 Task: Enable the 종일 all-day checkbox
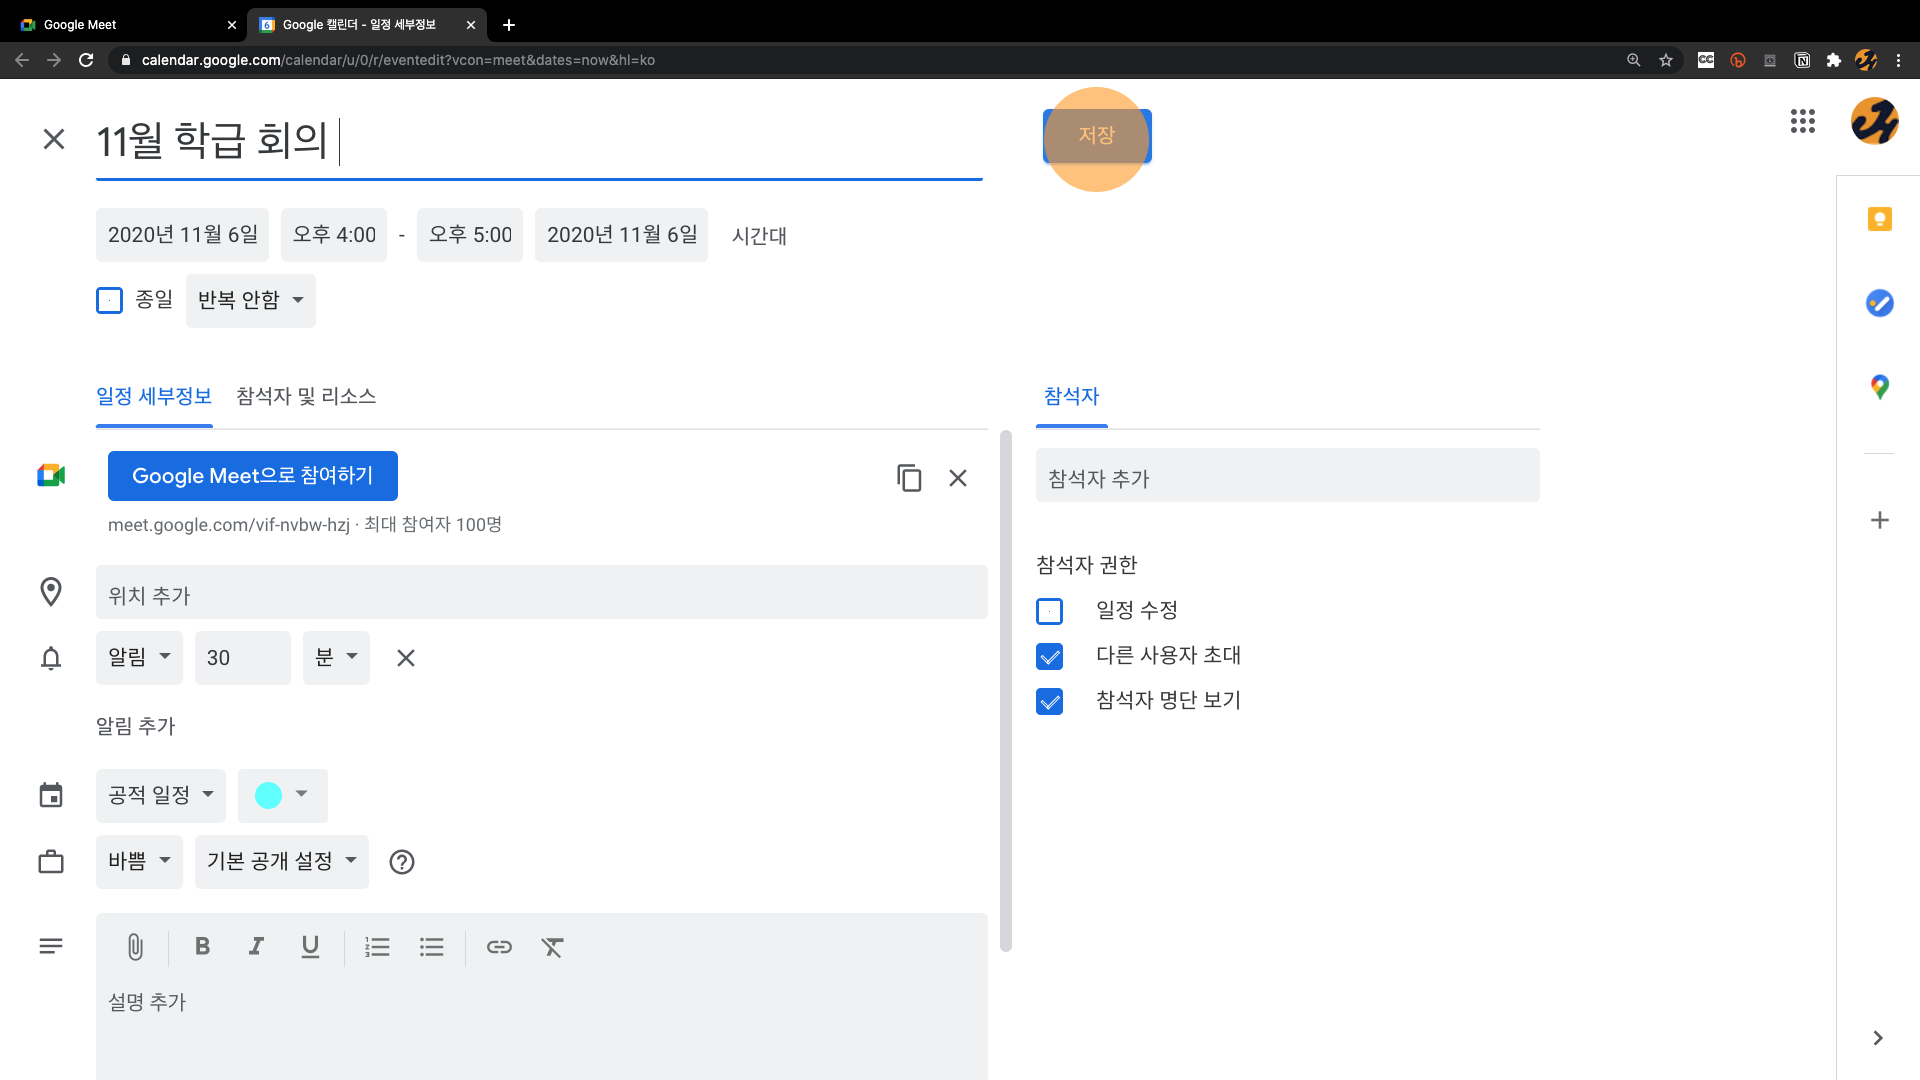tap(110, 300)
